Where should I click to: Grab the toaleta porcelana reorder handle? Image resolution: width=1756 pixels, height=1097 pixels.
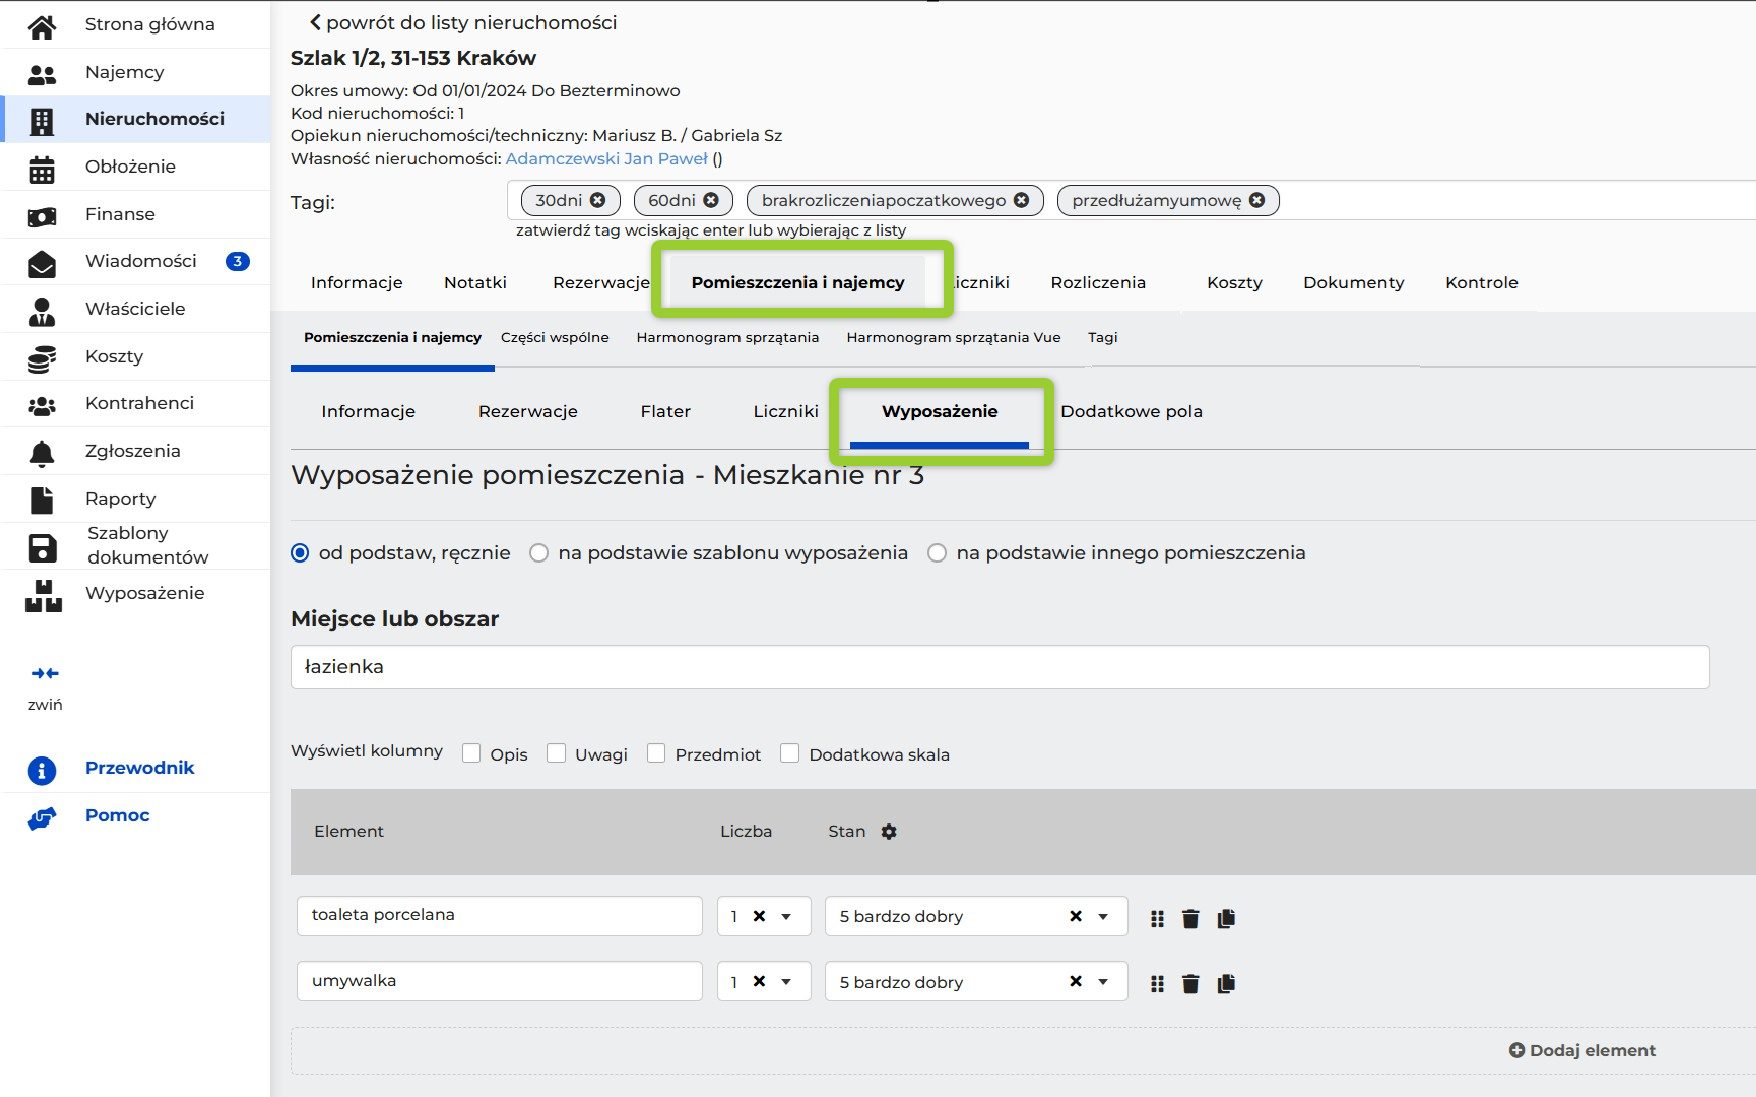[1157, 918]
